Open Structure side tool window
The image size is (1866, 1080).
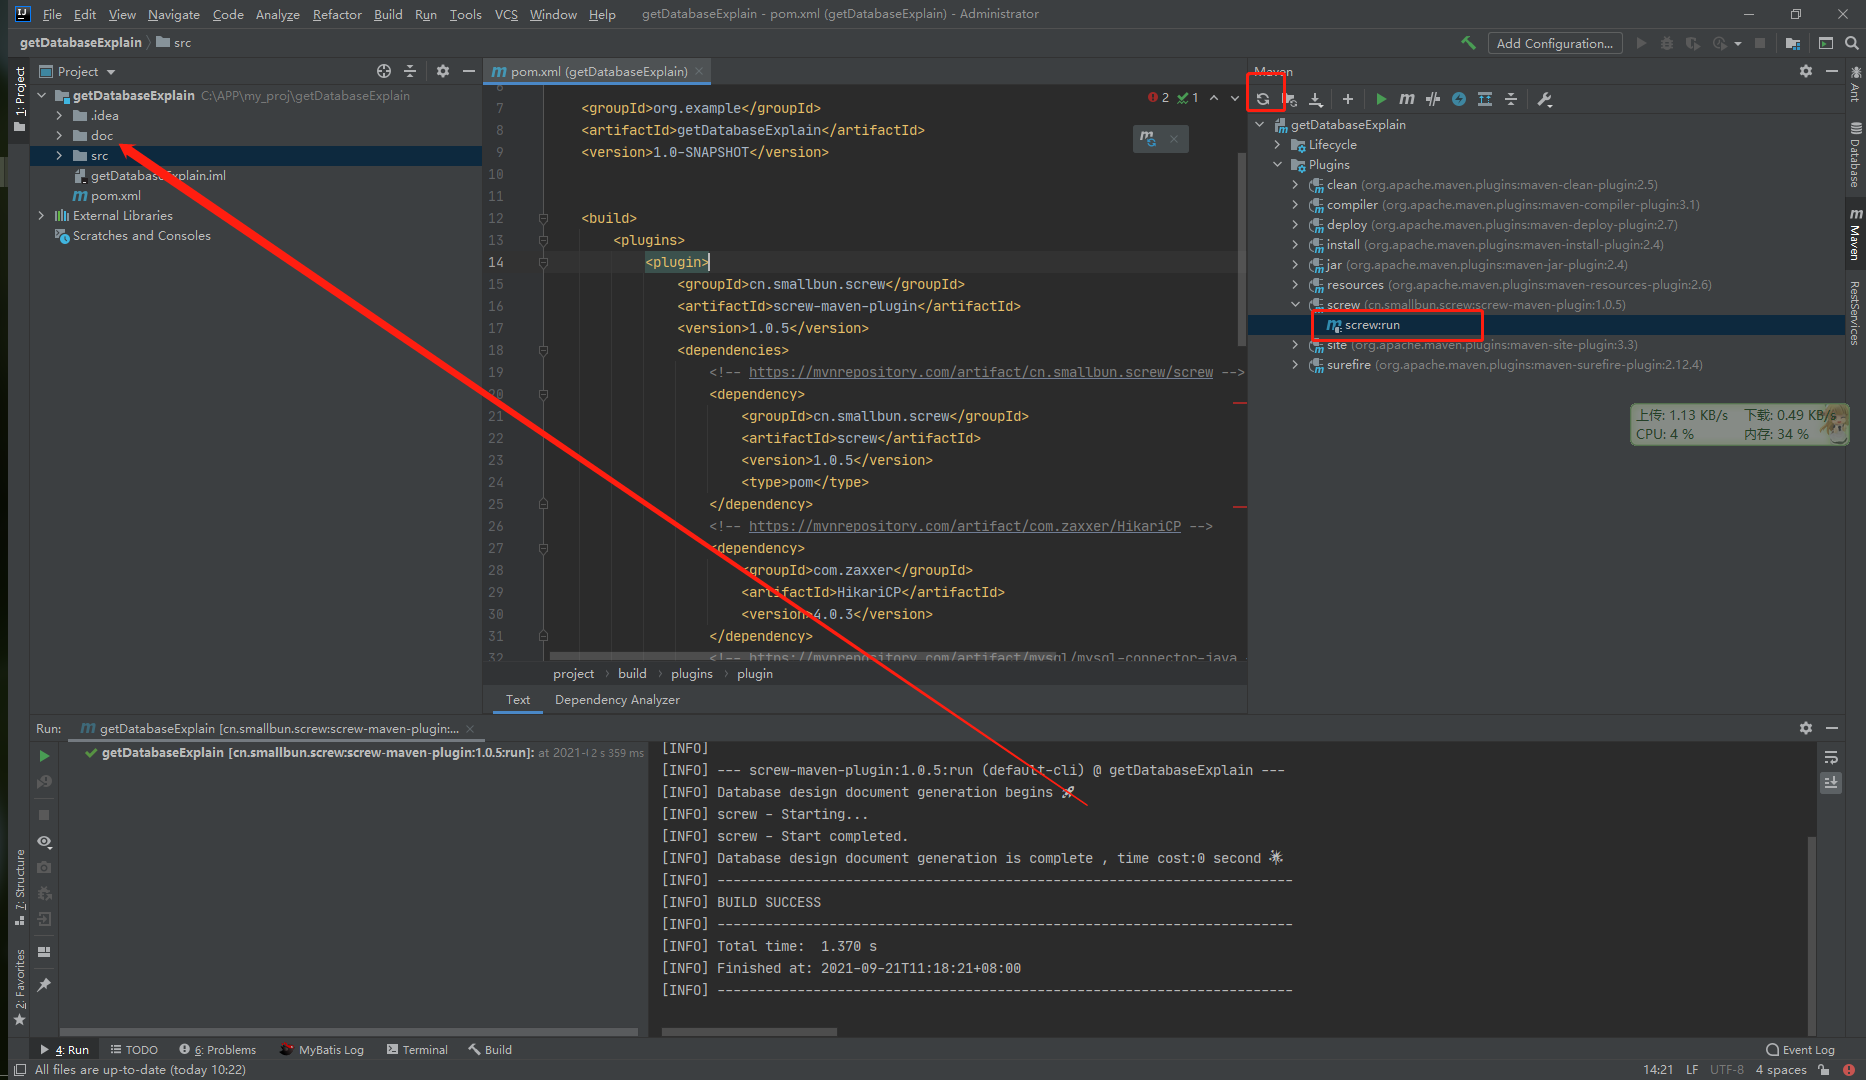[20, 887]
